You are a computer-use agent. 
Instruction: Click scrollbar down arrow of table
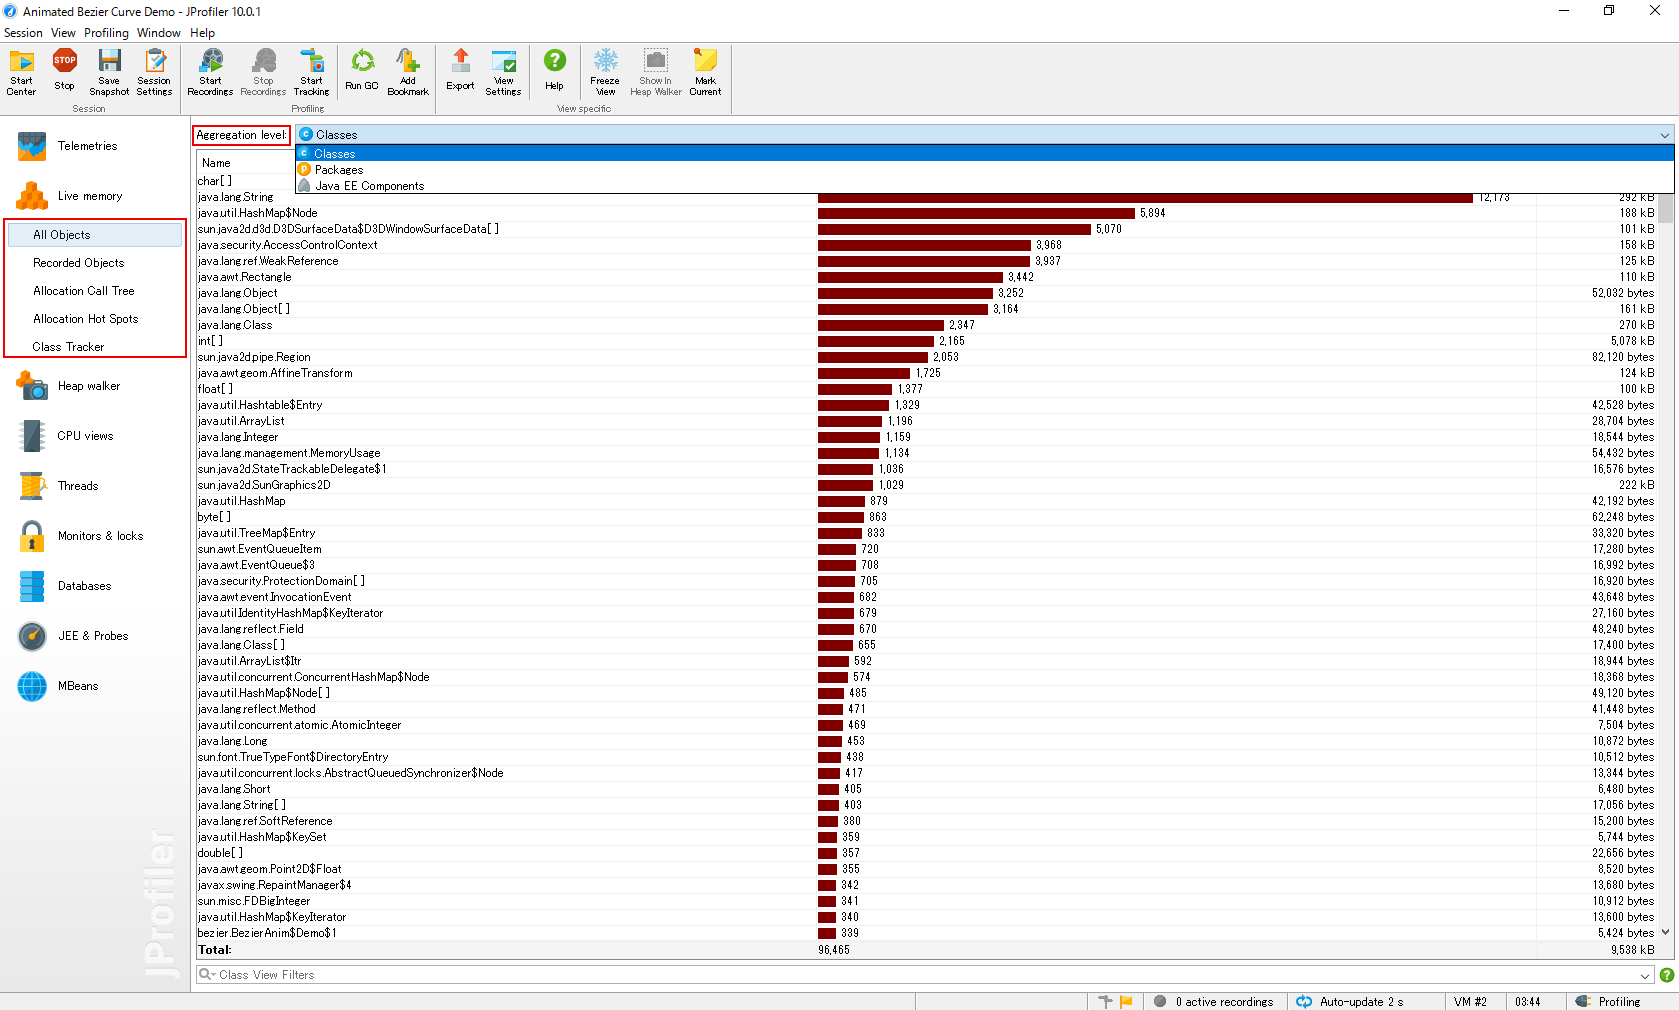click(1666, 932)
